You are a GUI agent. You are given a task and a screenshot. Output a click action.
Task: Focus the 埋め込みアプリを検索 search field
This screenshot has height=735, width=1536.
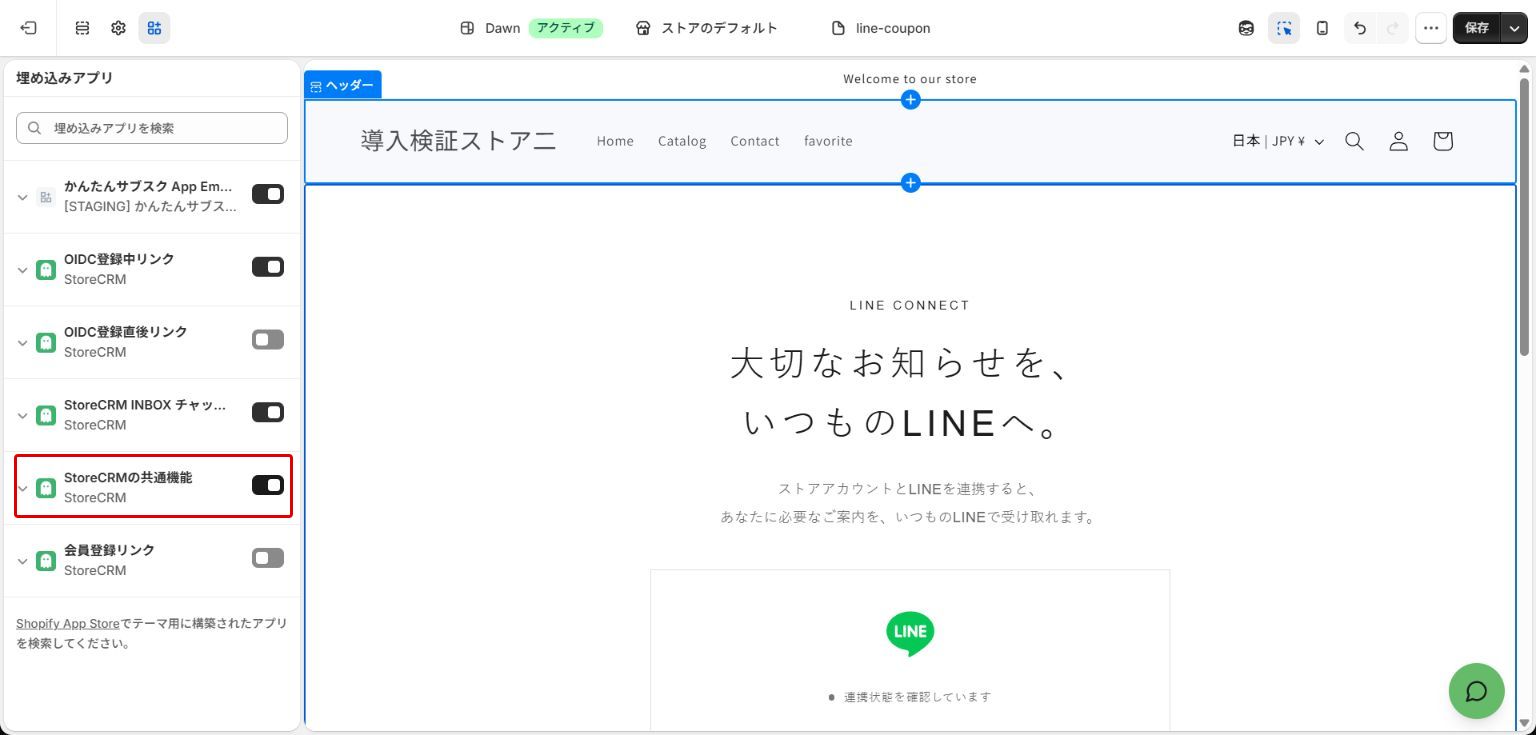[x=152, y=128]
